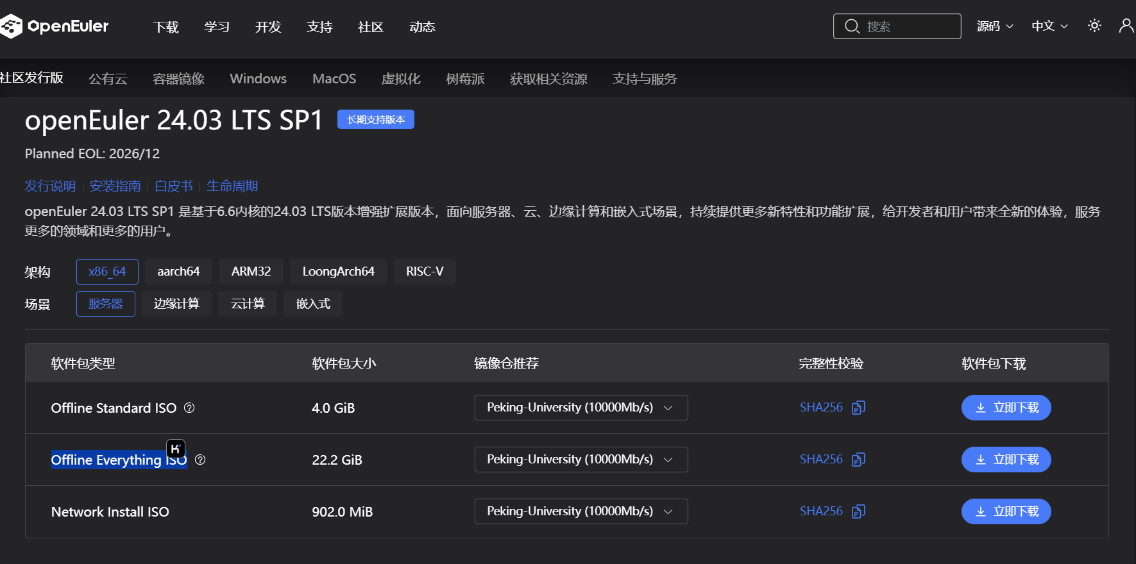Click the 完整性校验 column header
1136x564 pixels.
pos(831,364)
